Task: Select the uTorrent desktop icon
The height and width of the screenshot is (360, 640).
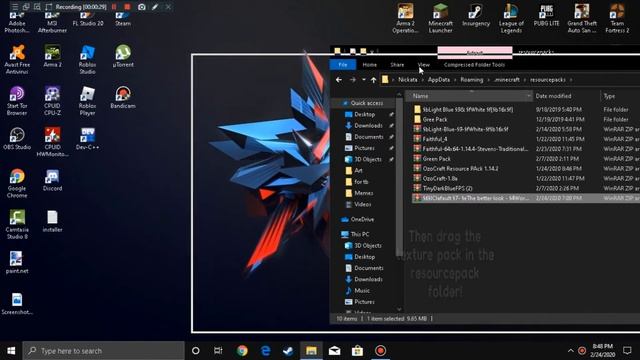Action: coord(123,56)
